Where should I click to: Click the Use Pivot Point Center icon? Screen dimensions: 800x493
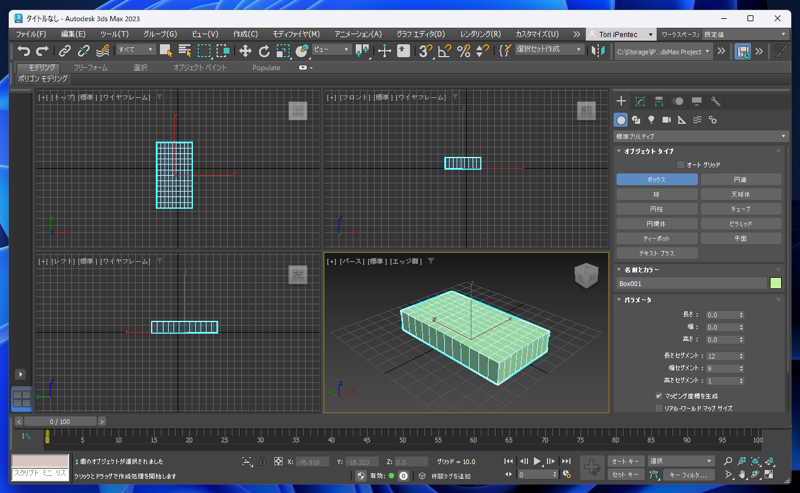362,51
